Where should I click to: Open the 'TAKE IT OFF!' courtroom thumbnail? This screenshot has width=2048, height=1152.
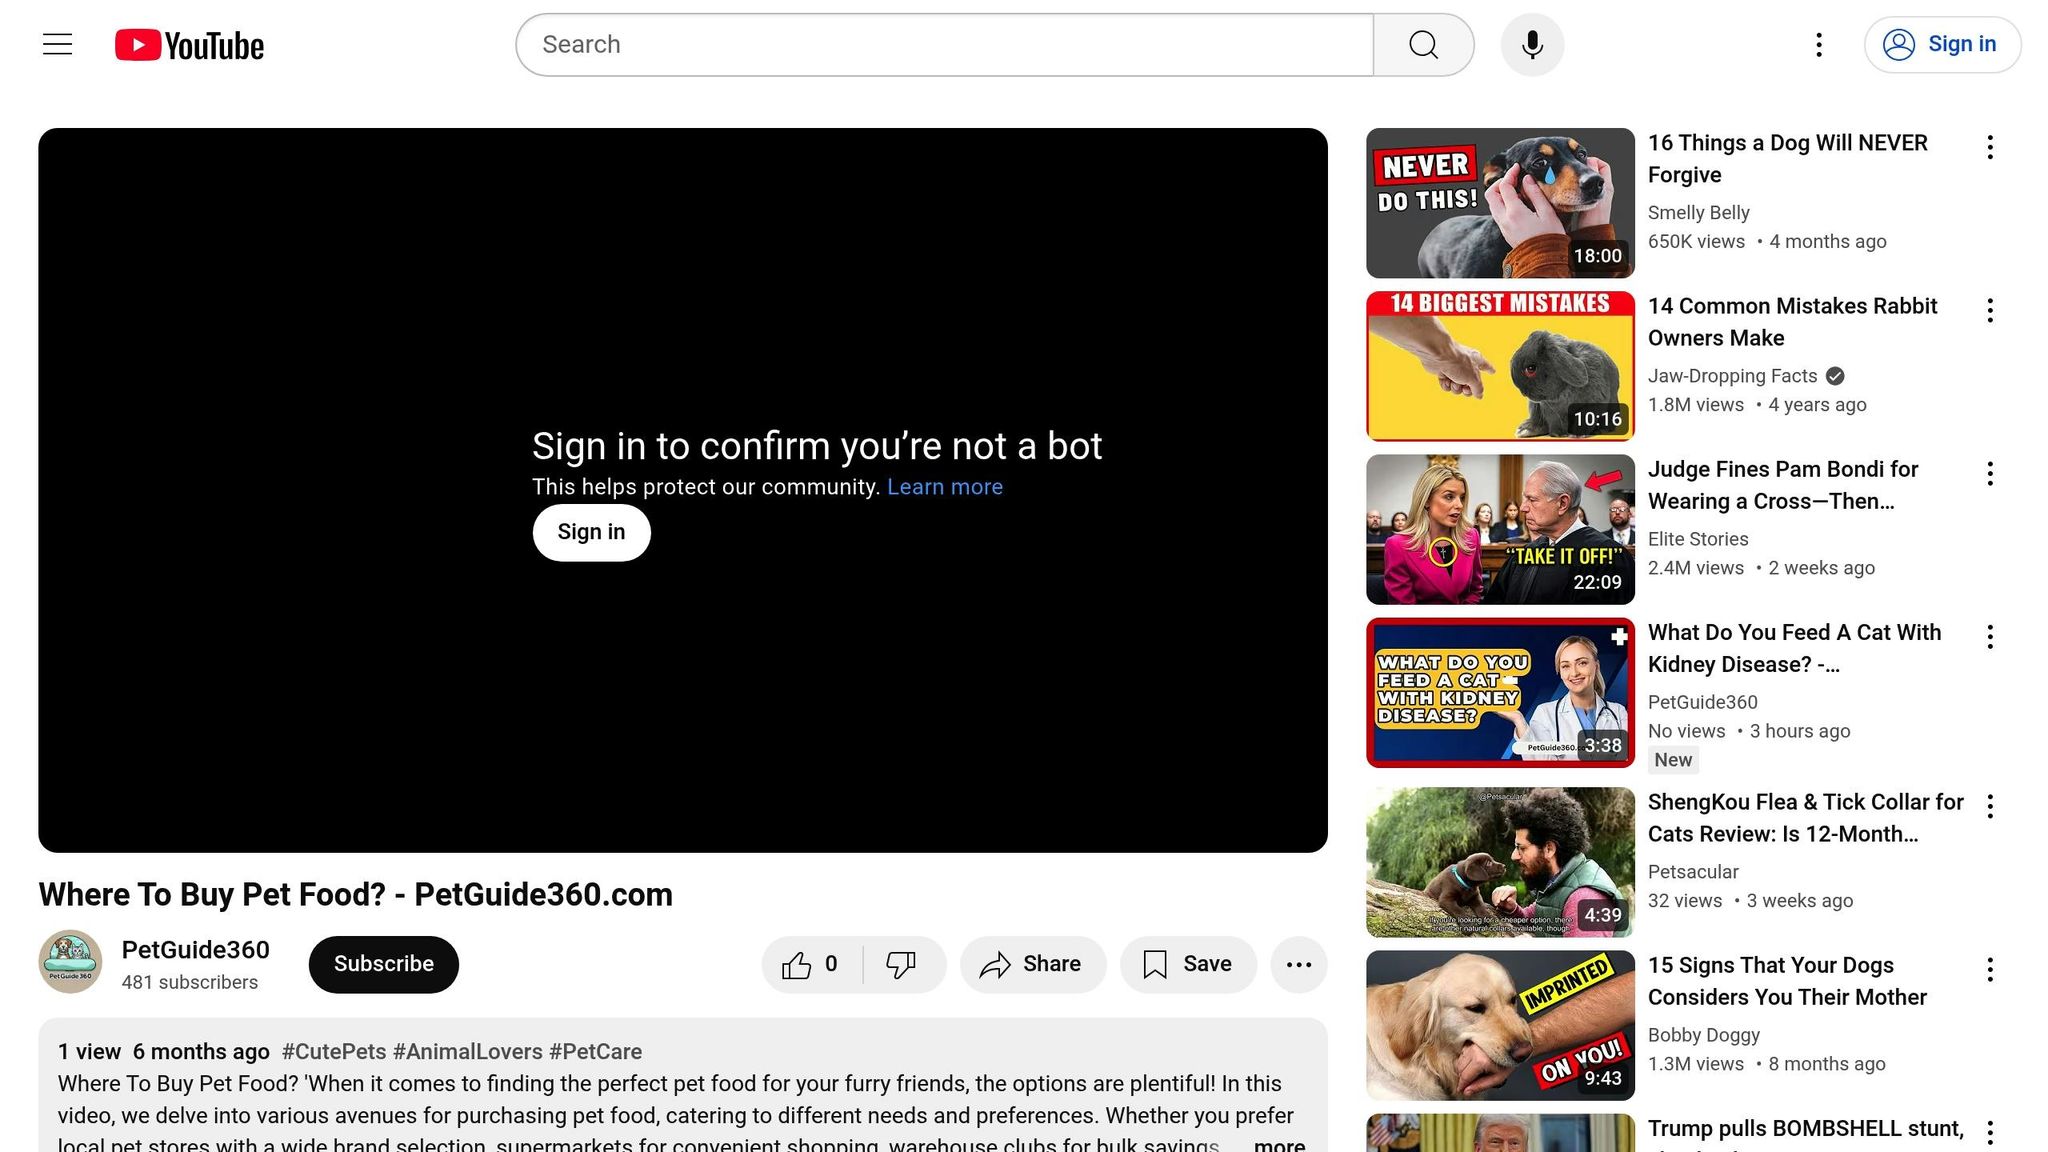coord(1500,529)
